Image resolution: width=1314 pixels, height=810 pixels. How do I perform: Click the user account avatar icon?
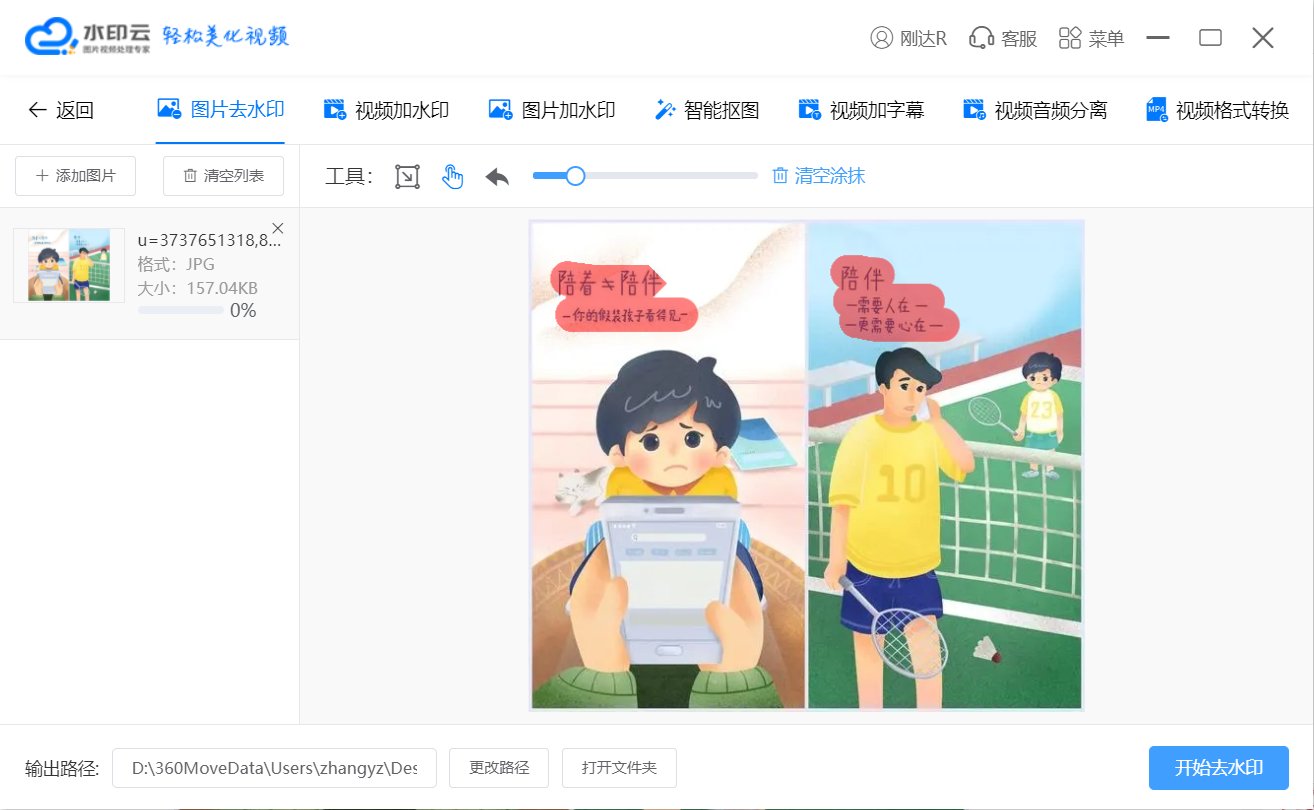pos(881,38)
